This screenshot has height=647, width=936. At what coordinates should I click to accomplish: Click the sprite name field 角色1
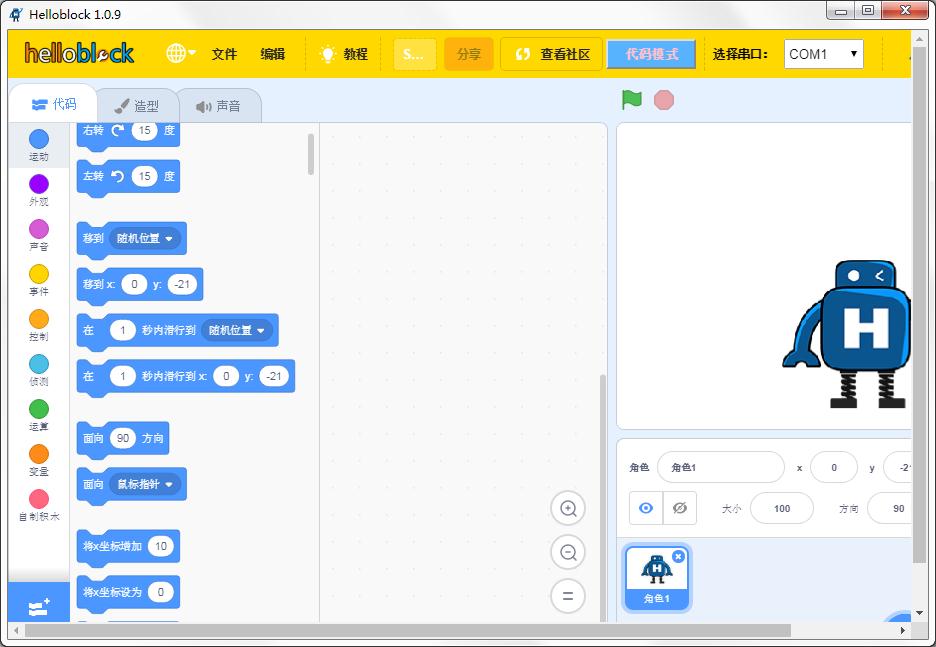[x=720, y=467]
